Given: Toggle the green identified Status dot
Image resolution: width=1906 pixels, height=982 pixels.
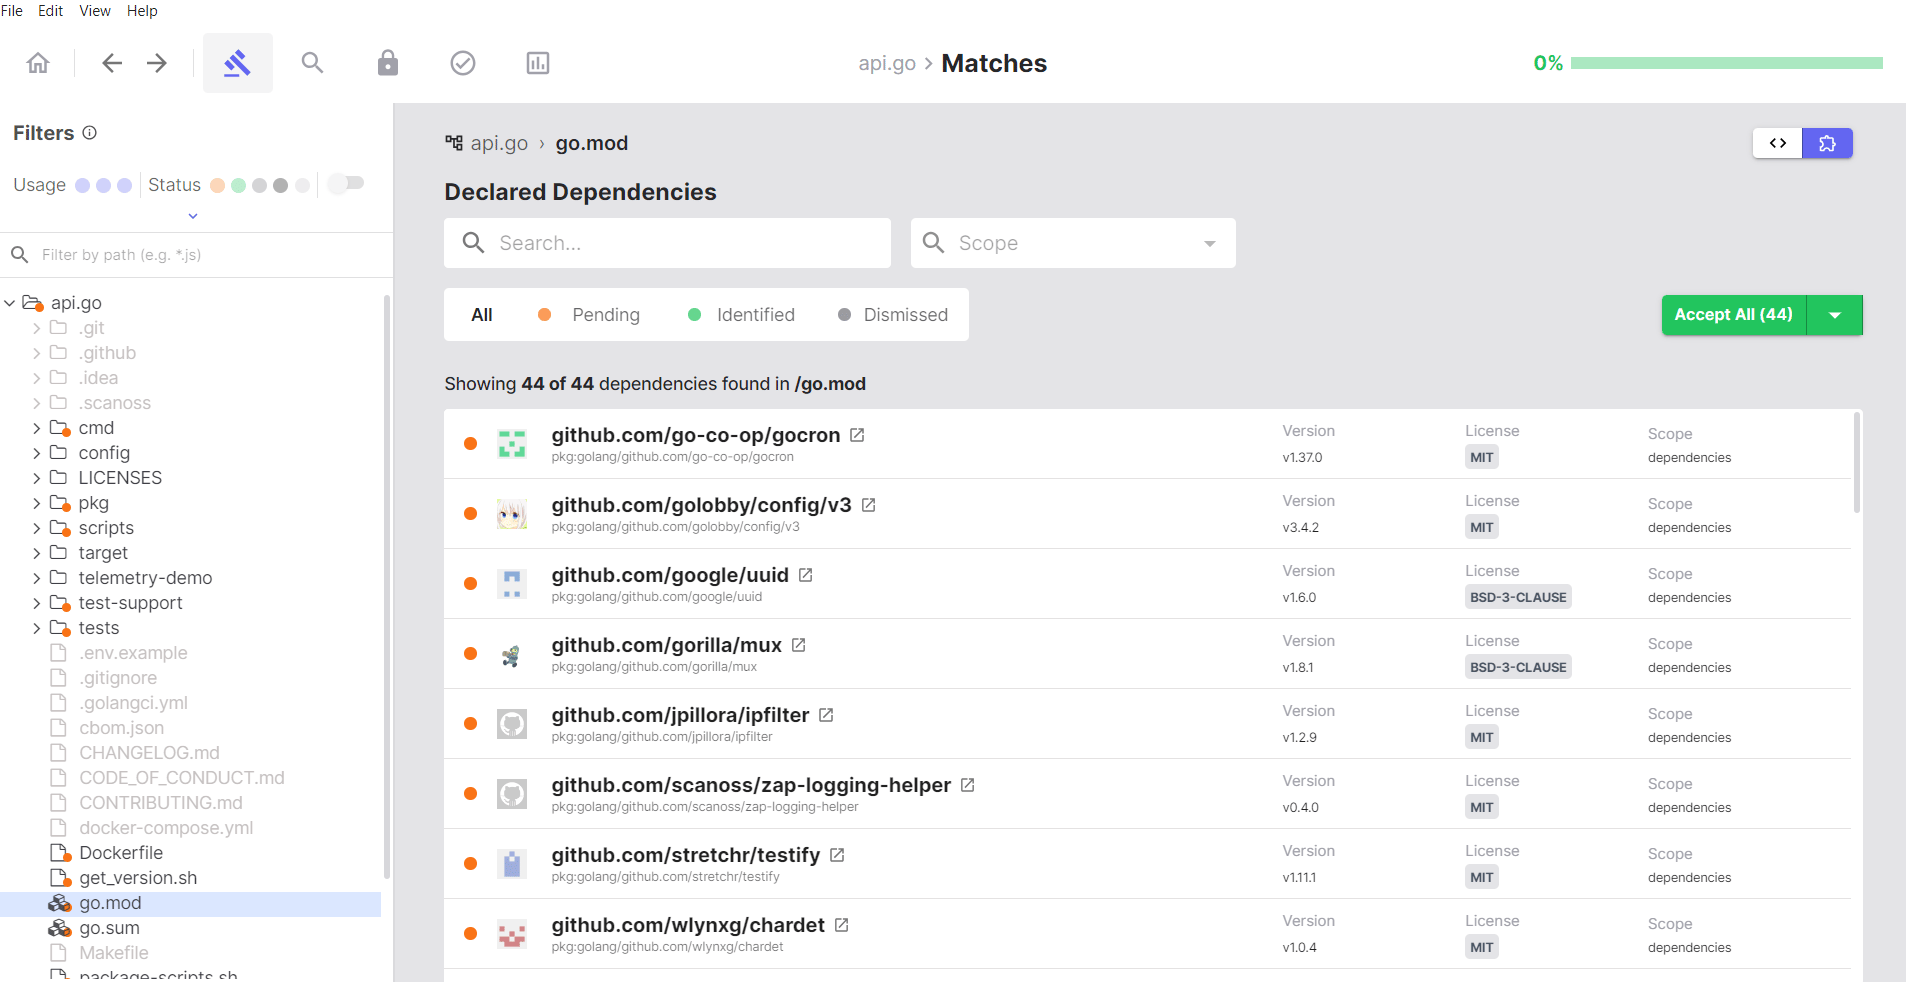Looking at the screenshot, I should click(x=238, y=185).
